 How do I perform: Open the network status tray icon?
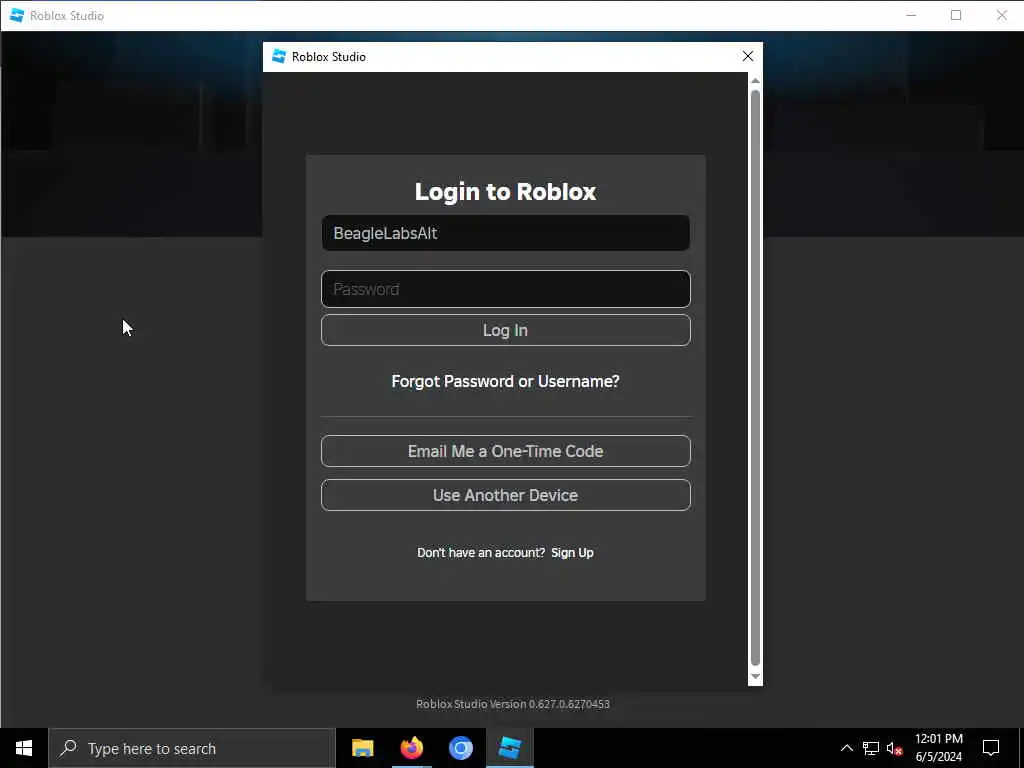(x=871, y=748)
